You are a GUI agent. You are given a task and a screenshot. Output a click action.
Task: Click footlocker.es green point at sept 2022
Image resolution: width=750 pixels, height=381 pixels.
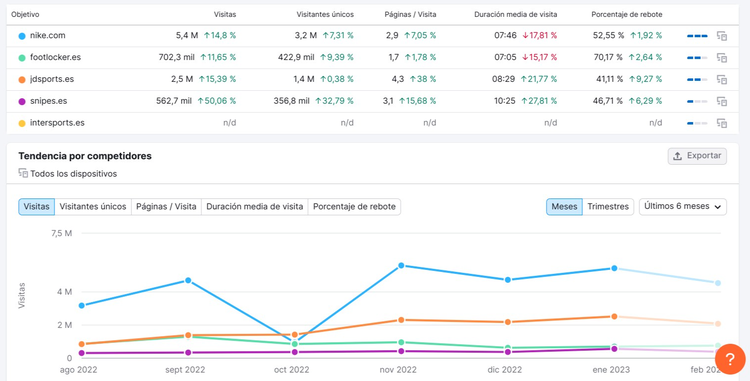[188, 337]
